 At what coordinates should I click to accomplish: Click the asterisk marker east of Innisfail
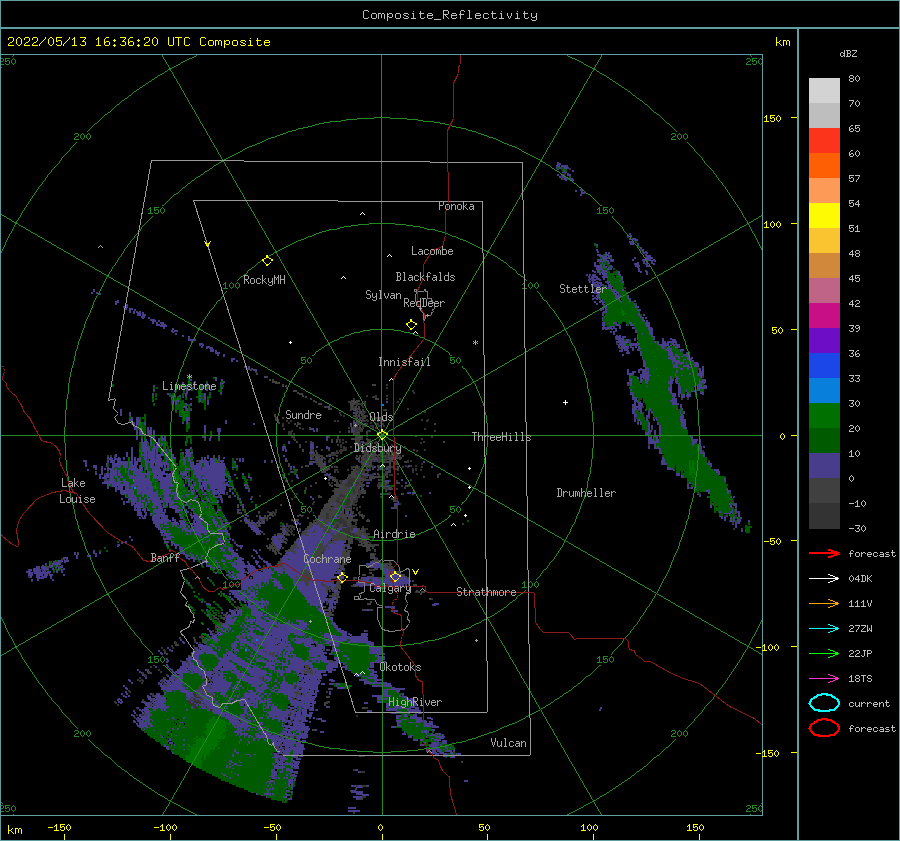tap(475, 343)
